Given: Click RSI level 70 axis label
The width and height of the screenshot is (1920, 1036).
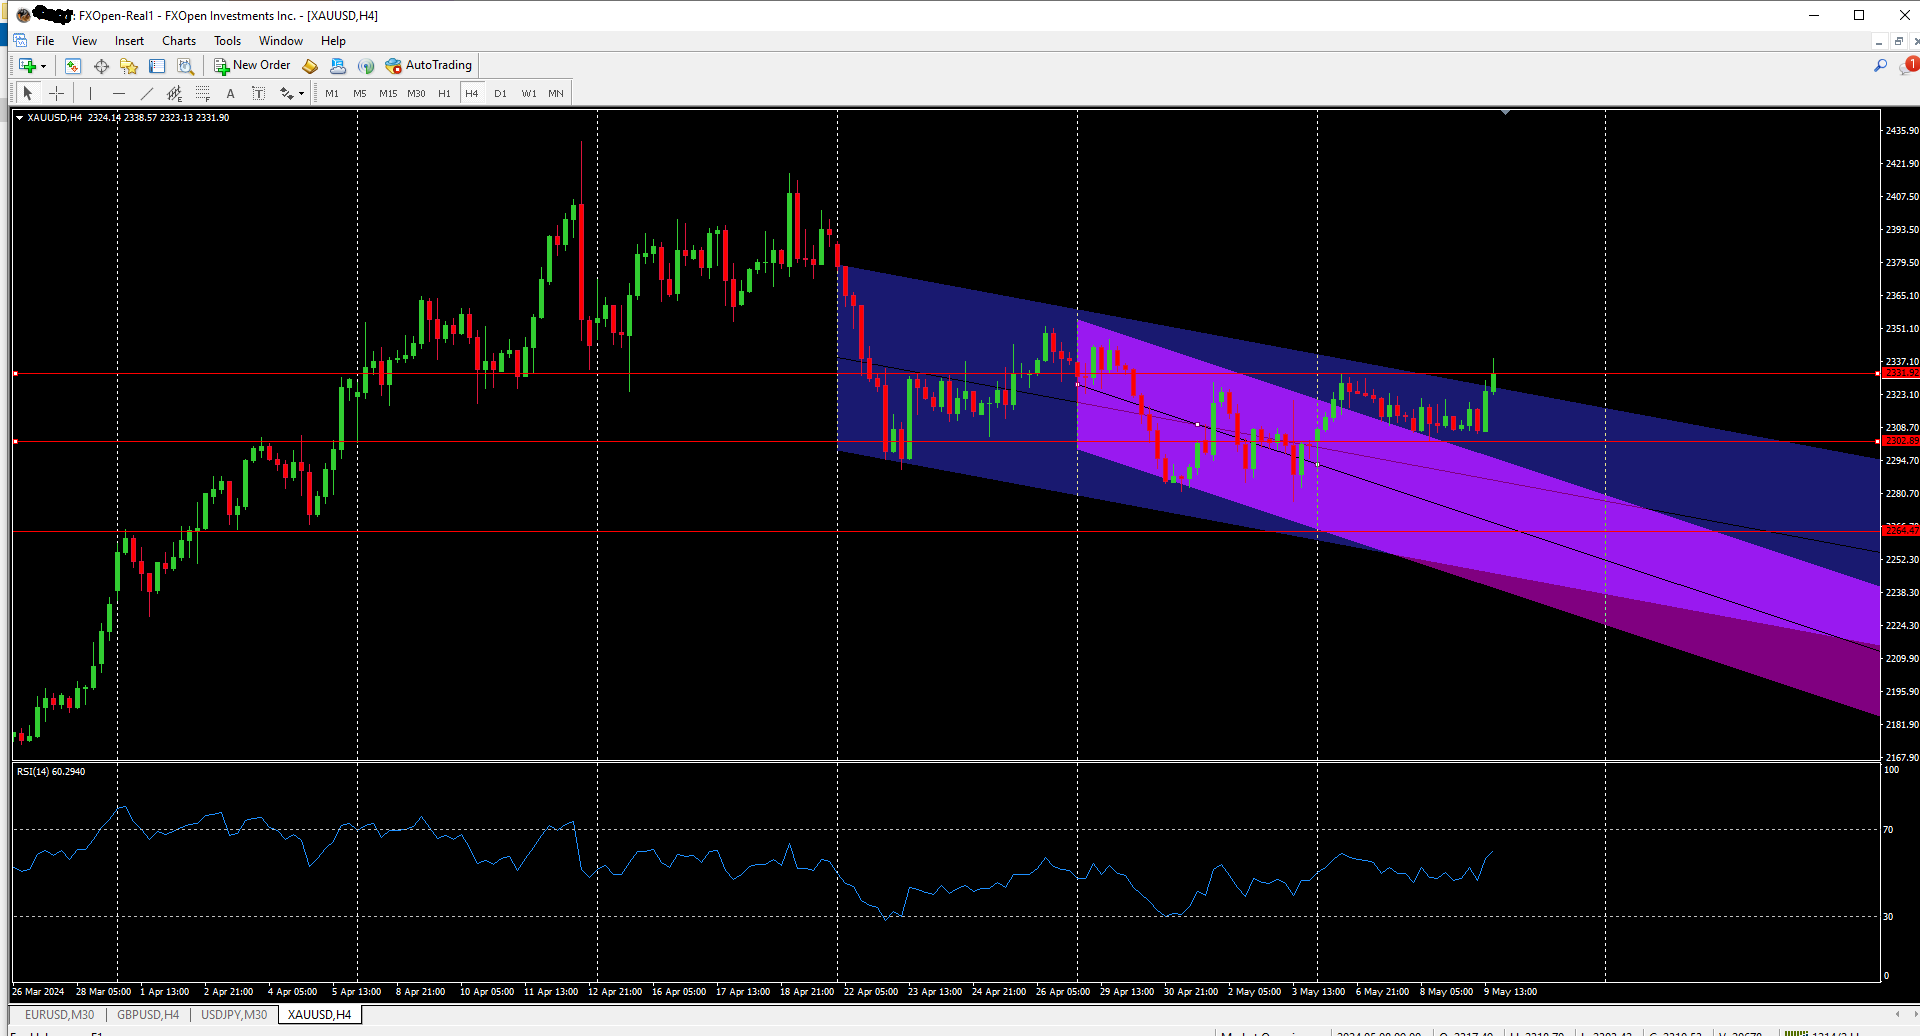Looking at the screenshot, I should click(x=1888, y=830).
